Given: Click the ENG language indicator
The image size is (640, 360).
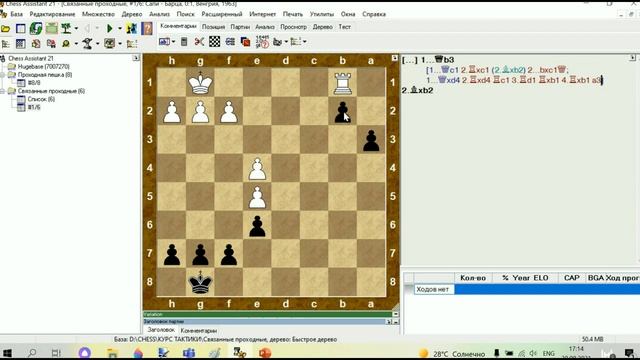Looking at the screenshot, I should coord(549,353).
